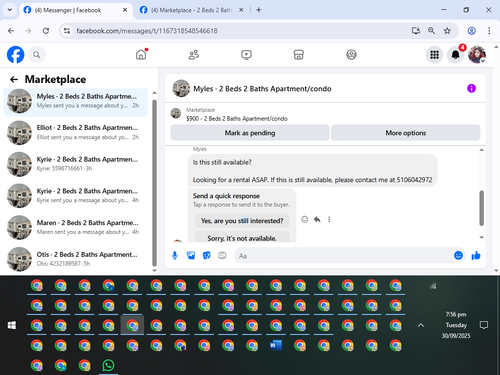
Task: Click the voice clip microphone icon
Action: pos(175,256)
